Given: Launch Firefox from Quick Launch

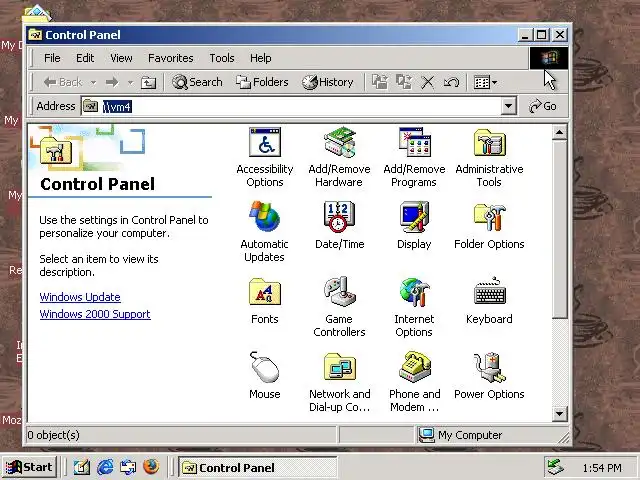Looking at the screenshot, I should pyautogui.click(x=151, y=467).
